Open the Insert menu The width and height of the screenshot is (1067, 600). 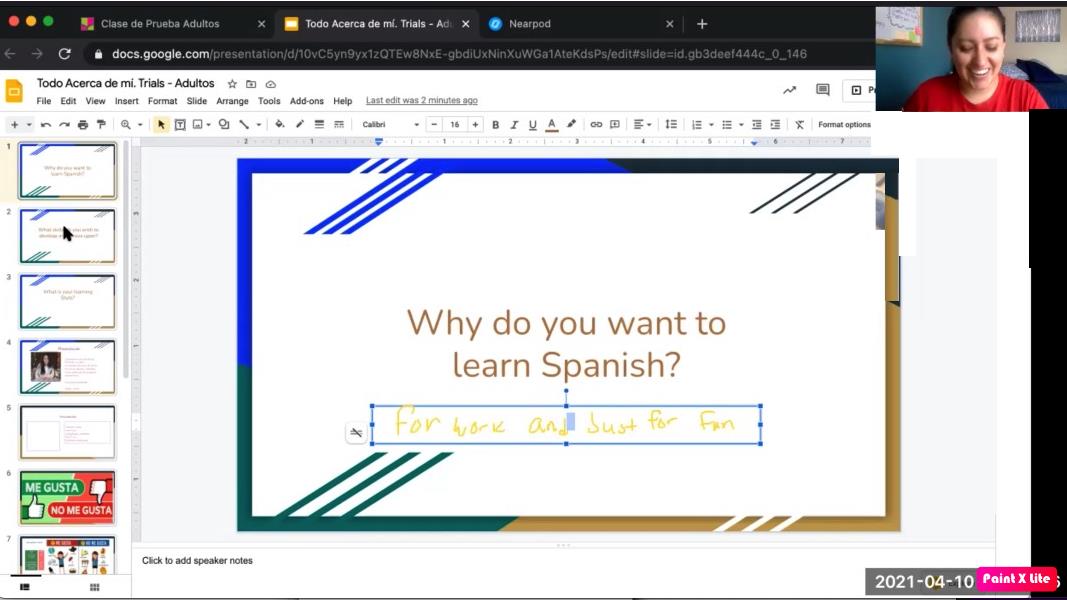click(126, 101)
